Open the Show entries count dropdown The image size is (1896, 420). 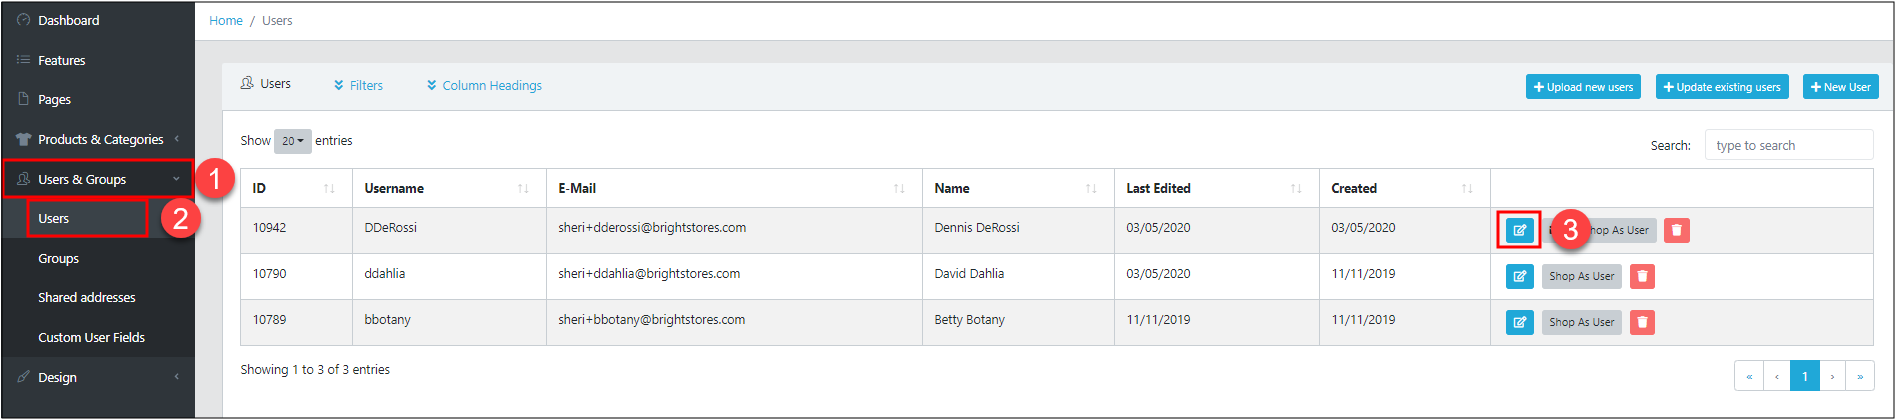pyautogui.click(x=292, y=141)
